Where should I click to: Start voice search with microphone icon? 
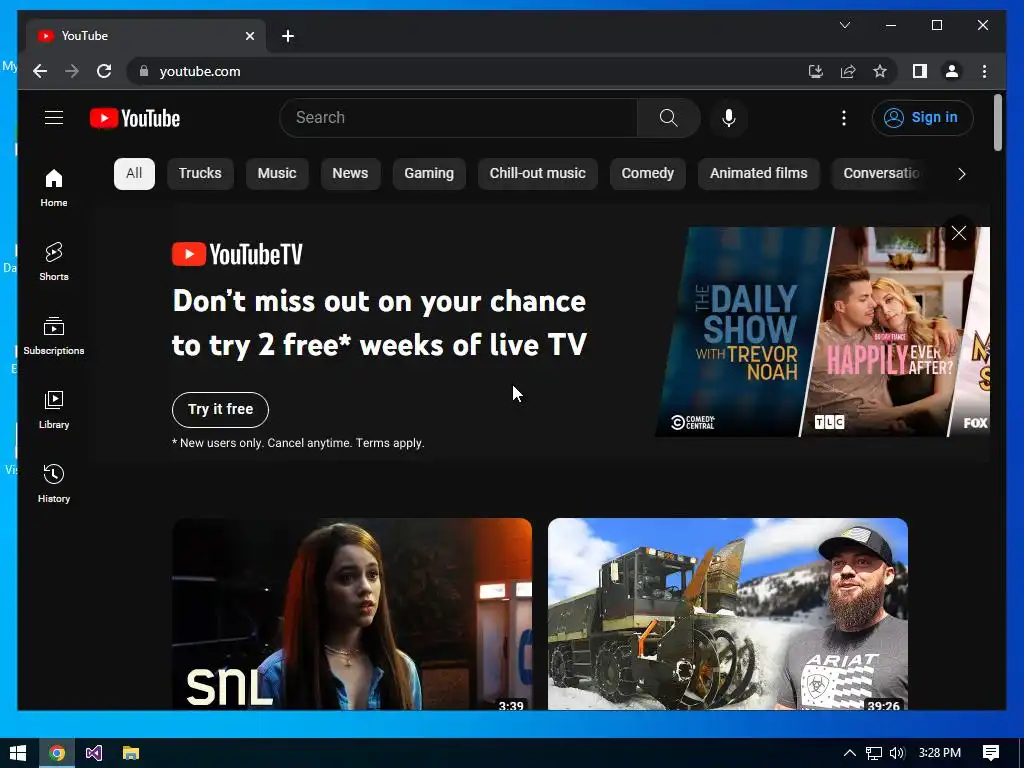click(x=729, y=118)
